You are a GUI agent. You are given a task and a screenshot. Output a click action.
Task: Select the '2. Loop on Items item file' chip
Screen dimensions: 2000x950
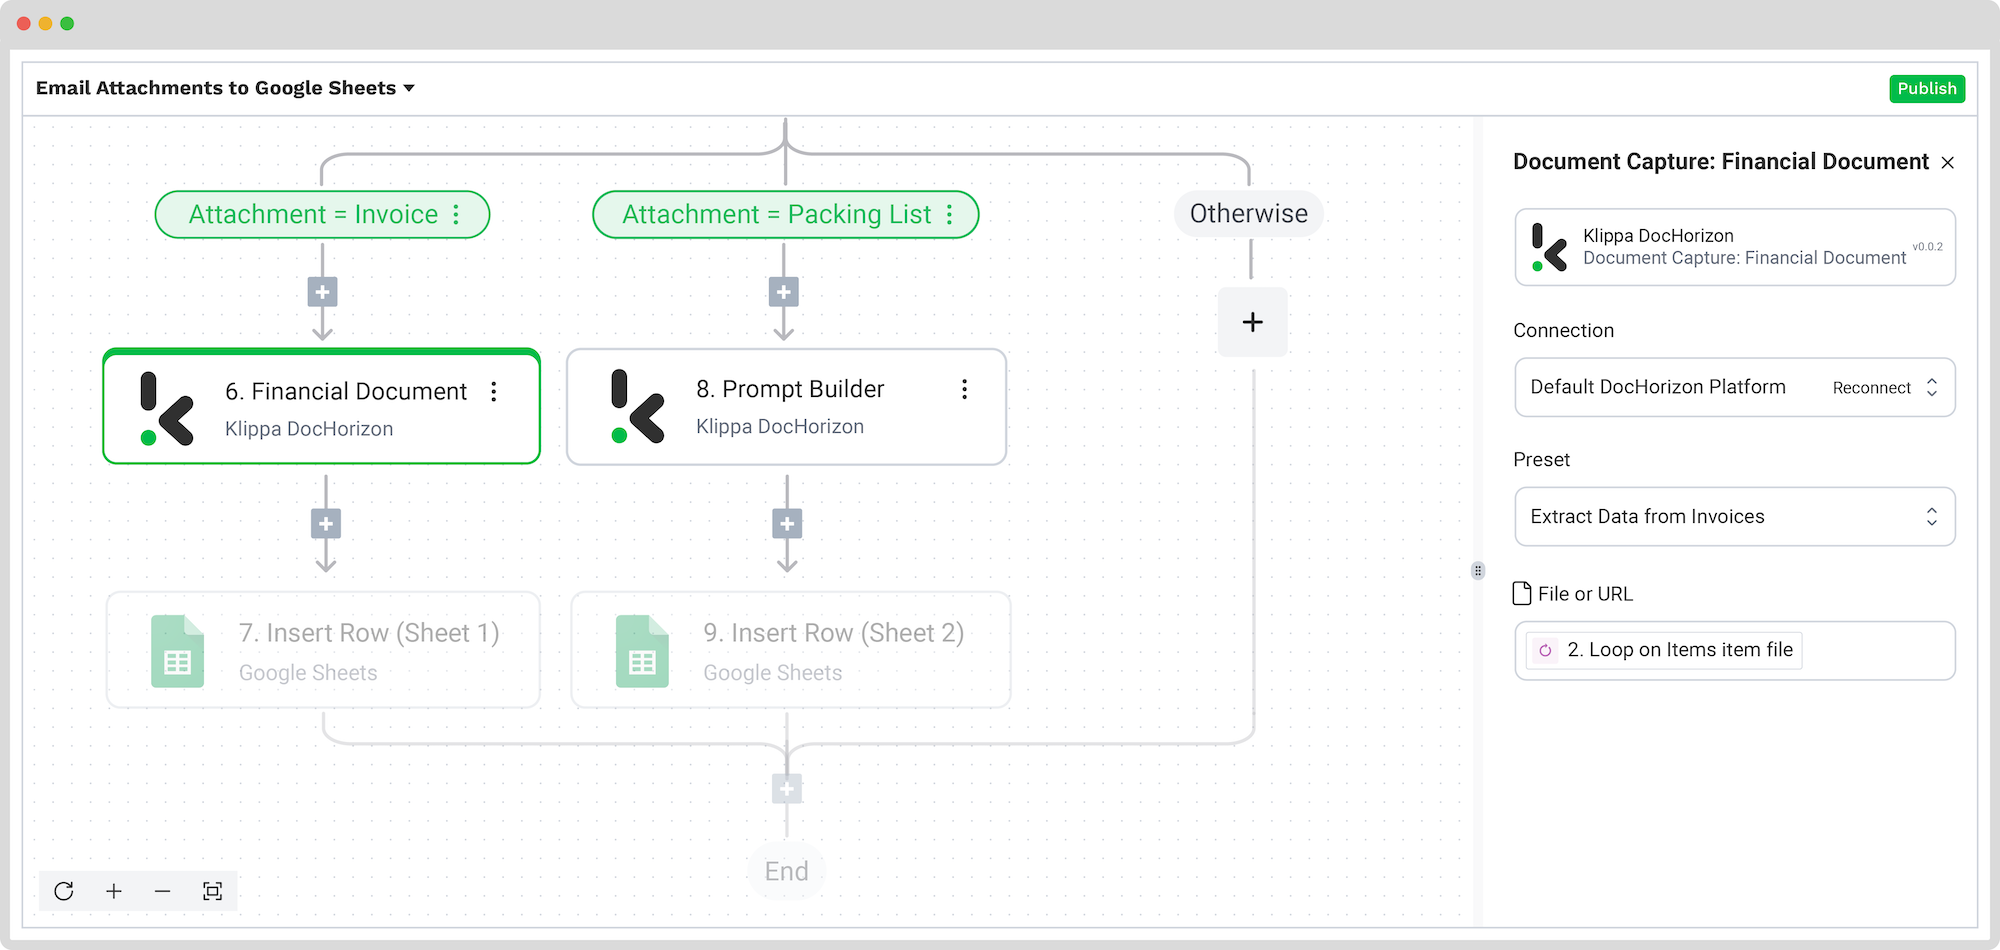pos(1664,650)
